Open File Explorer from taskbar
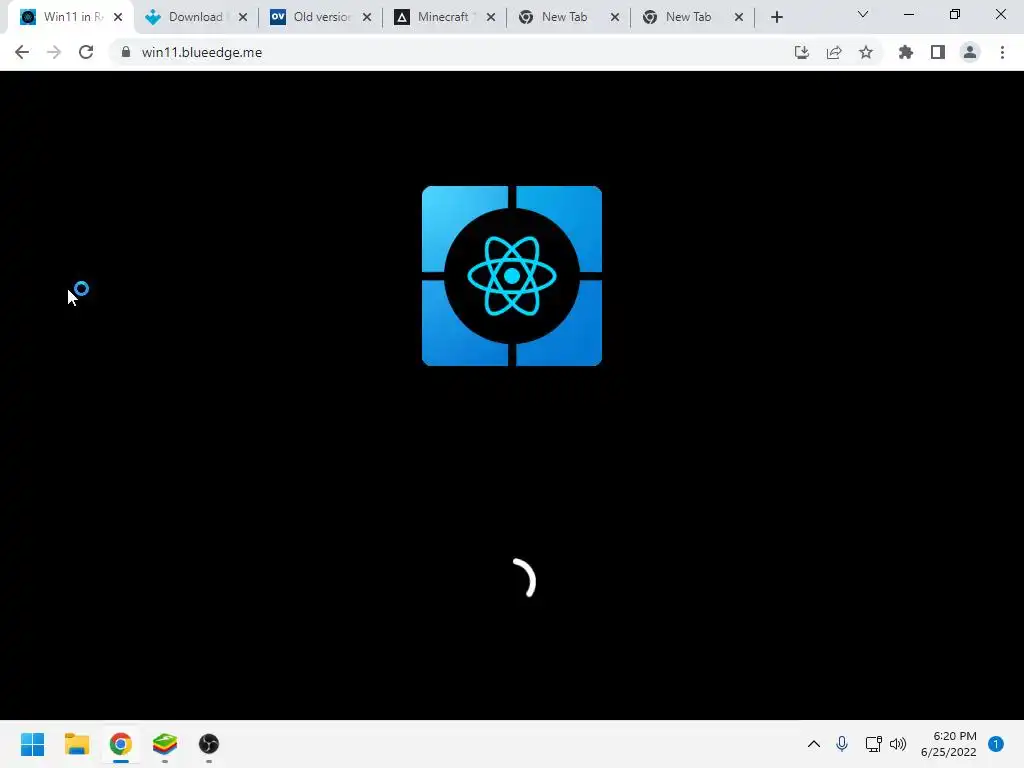 point(76,744)
